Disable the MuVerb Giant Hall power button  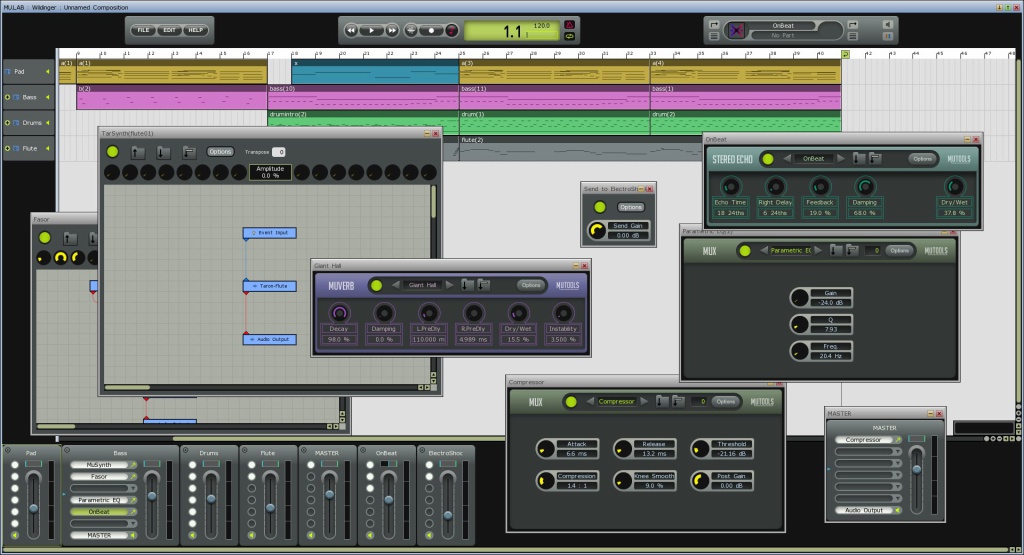376,285
